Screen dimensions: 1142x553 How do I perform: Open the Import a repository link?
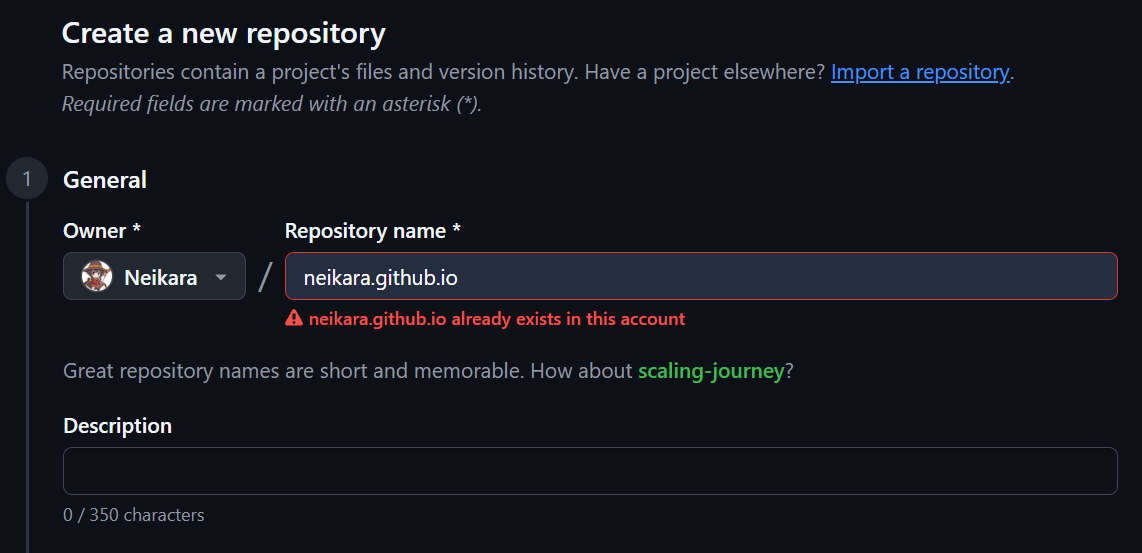click(919, 72)
